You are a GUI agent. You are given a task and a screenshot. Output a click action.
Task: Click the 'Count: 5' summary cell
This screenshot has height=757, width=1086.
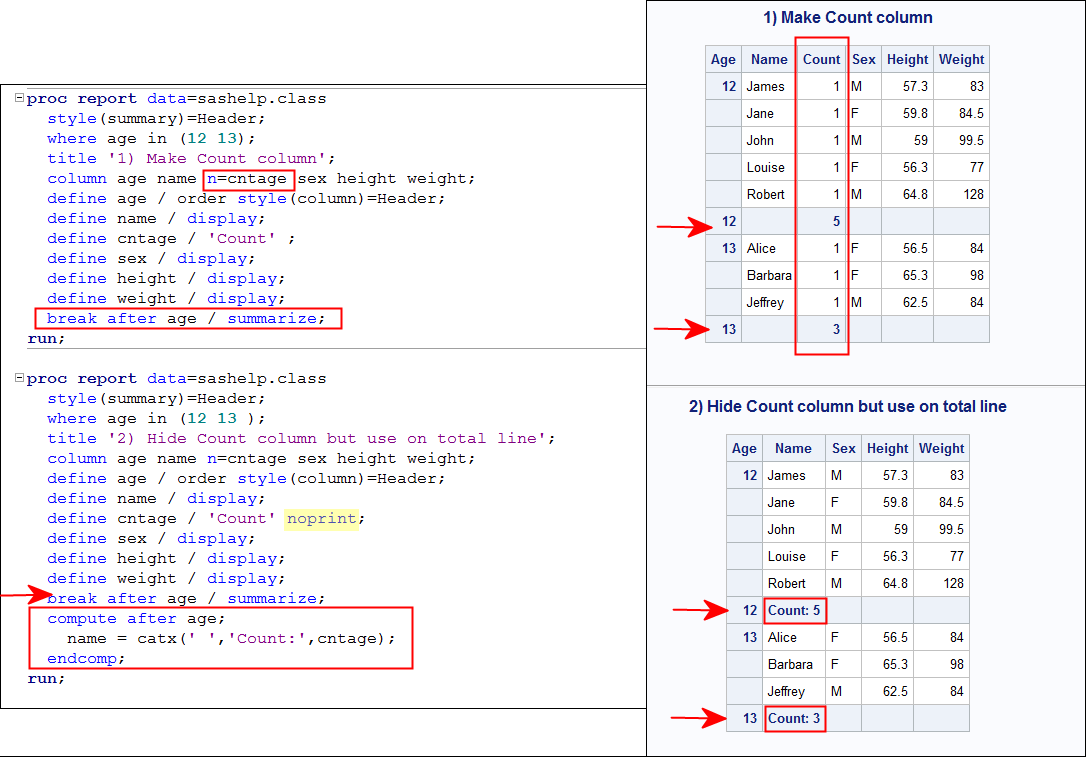click(794, 610)
